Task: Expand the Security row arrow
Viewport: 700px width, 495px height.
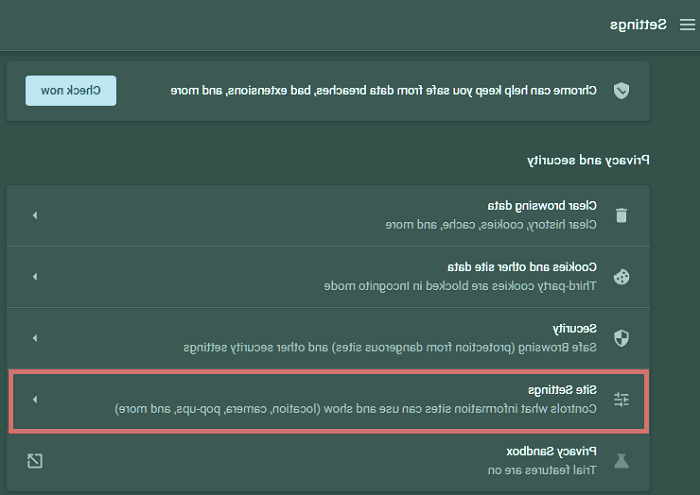Action: point(35,338)
